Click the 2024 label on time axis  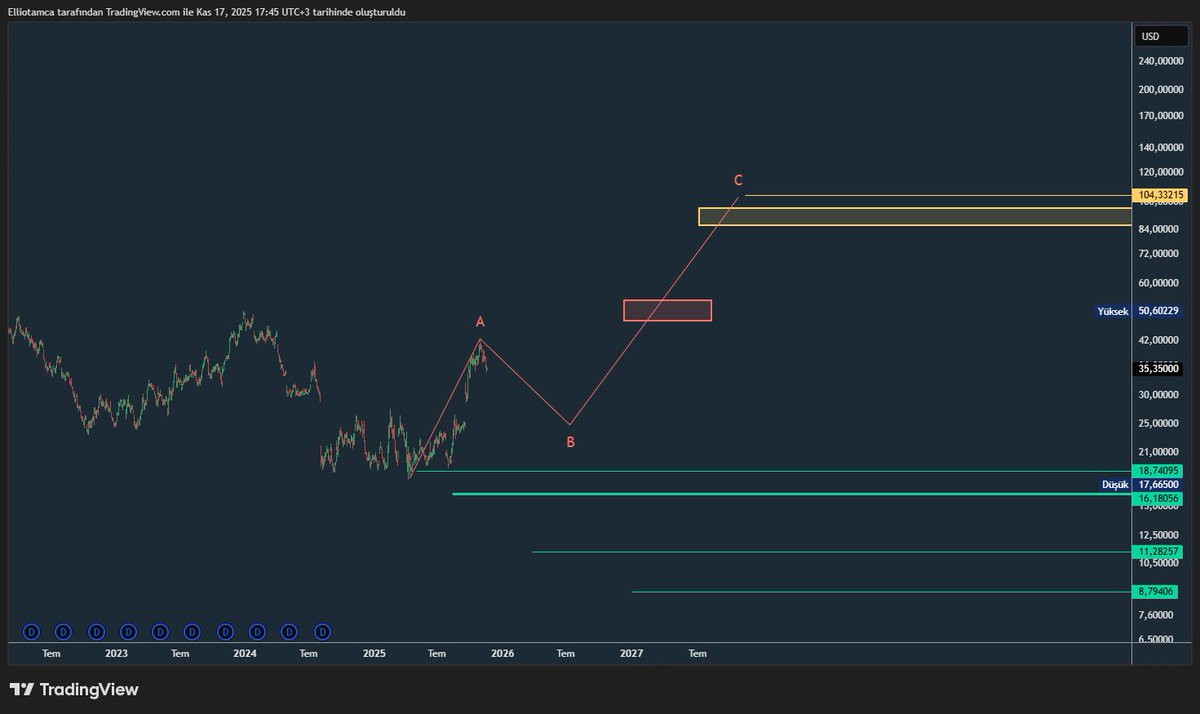click(244, 653)
